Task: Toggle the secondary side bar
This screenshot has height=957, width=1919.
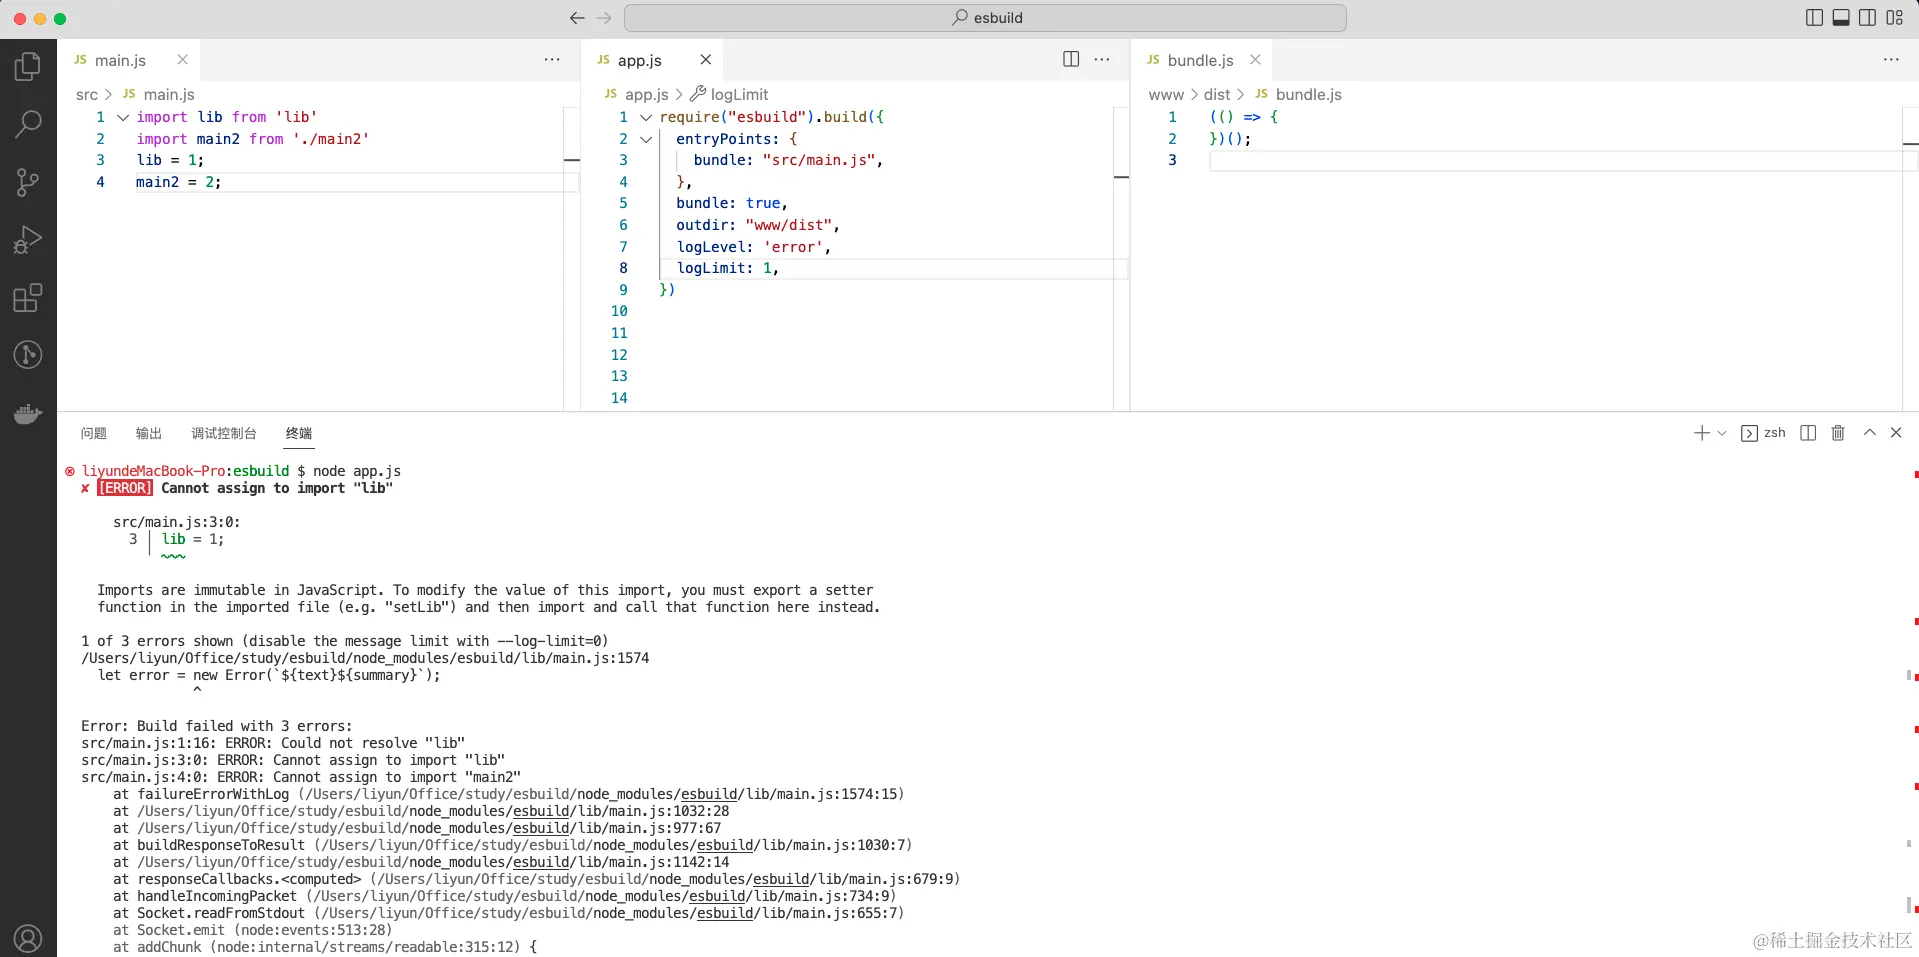Action: point(1867,18)
